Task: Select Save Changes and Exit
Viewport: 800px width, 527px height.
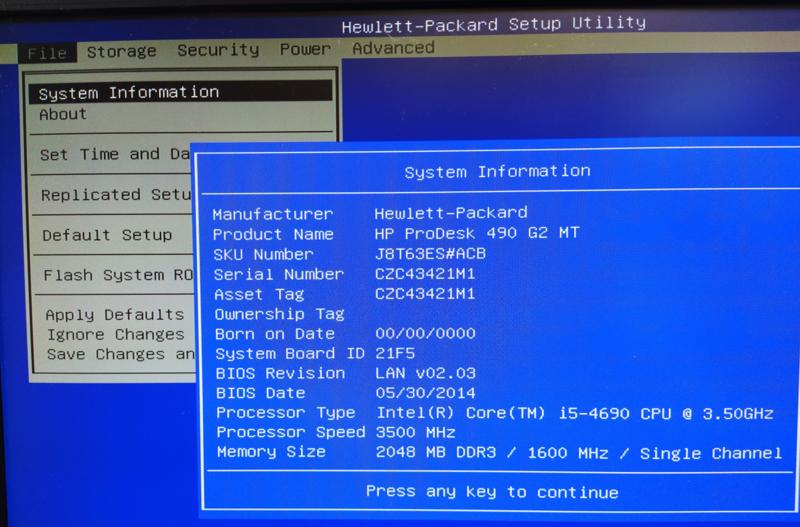Action: (x=120, y=355)
